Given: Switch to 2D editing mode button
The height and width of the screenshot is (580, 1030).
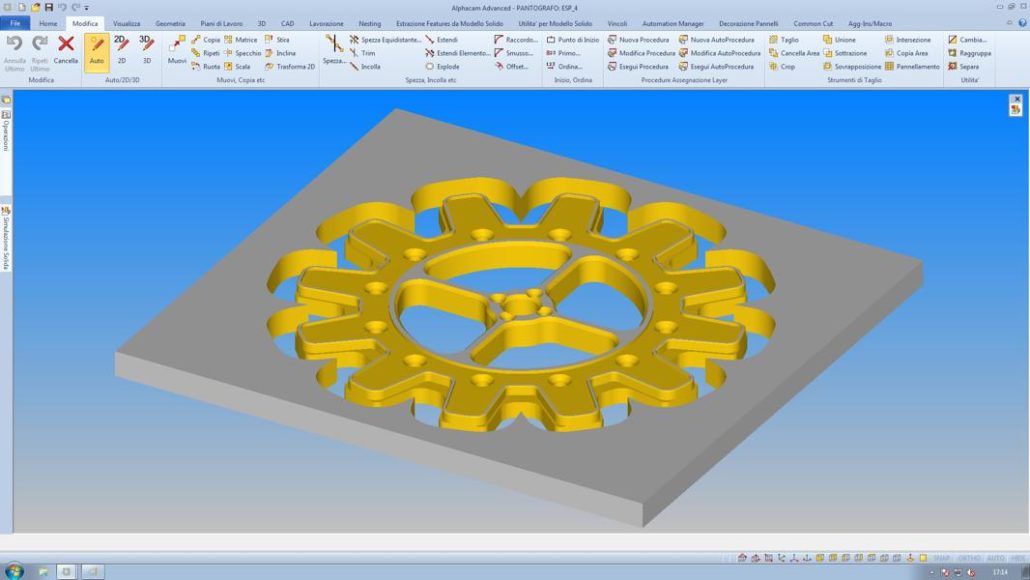Looking at the screenshot, I should click(x=122, y=50).
